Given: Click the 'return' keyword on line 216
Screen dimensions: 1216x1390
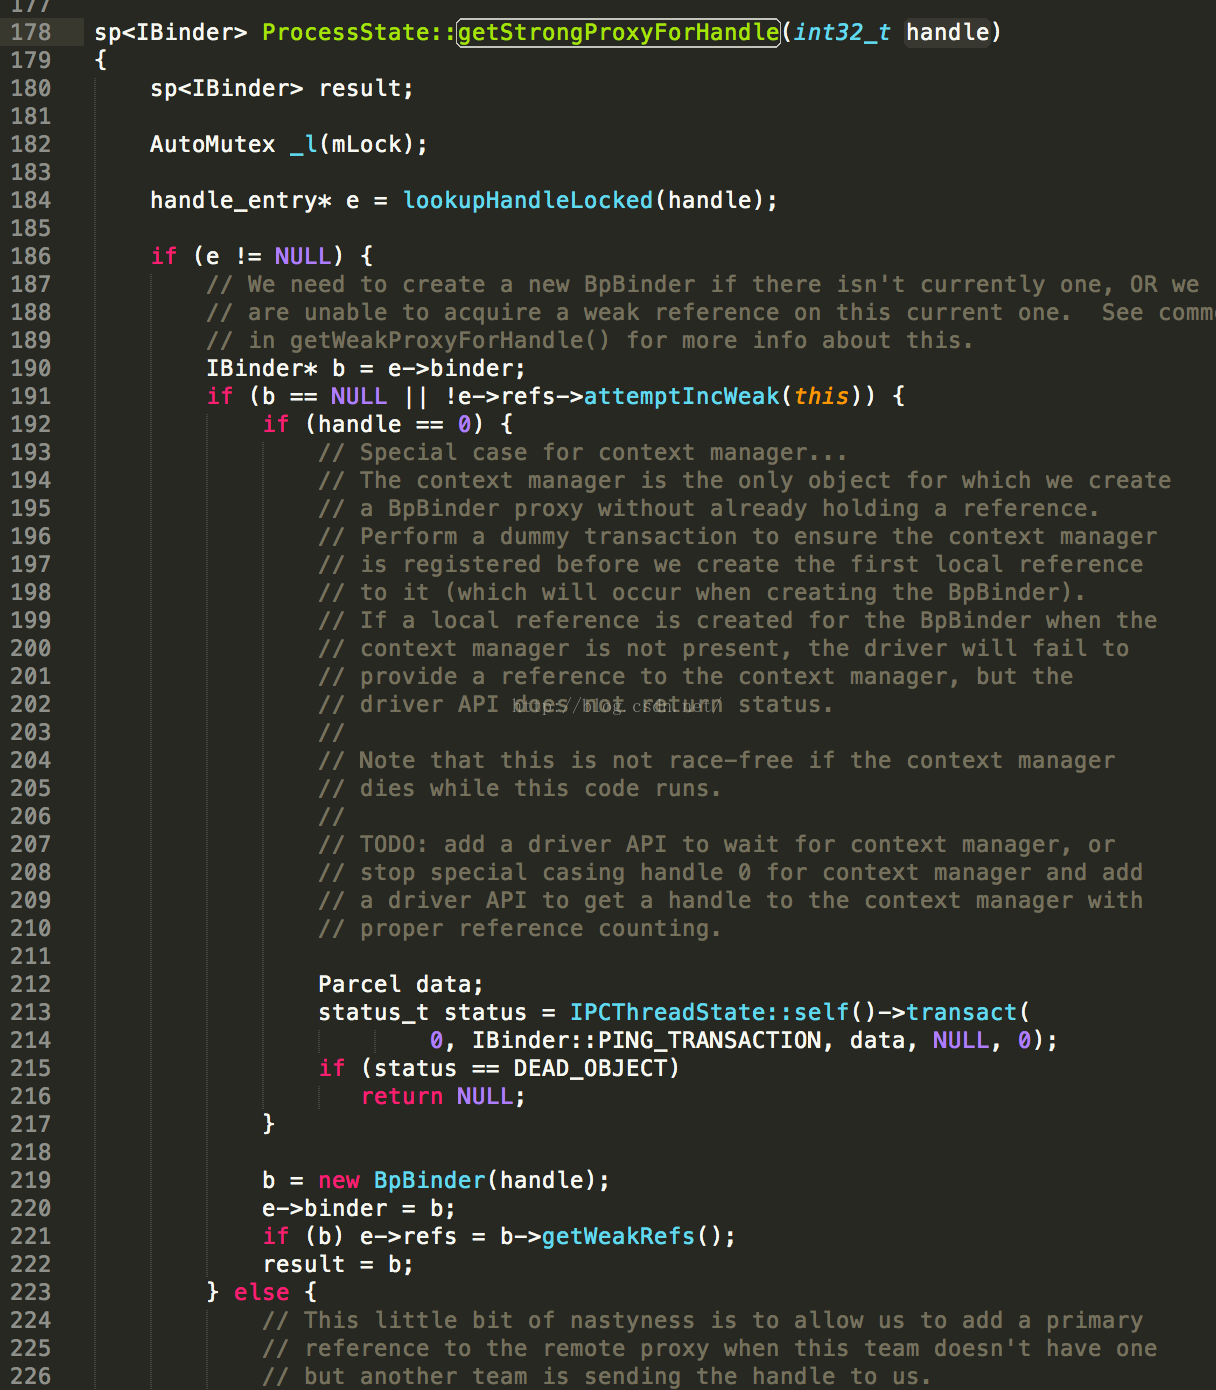Looking at the screenshot, I should click(x=402, y=1096).
